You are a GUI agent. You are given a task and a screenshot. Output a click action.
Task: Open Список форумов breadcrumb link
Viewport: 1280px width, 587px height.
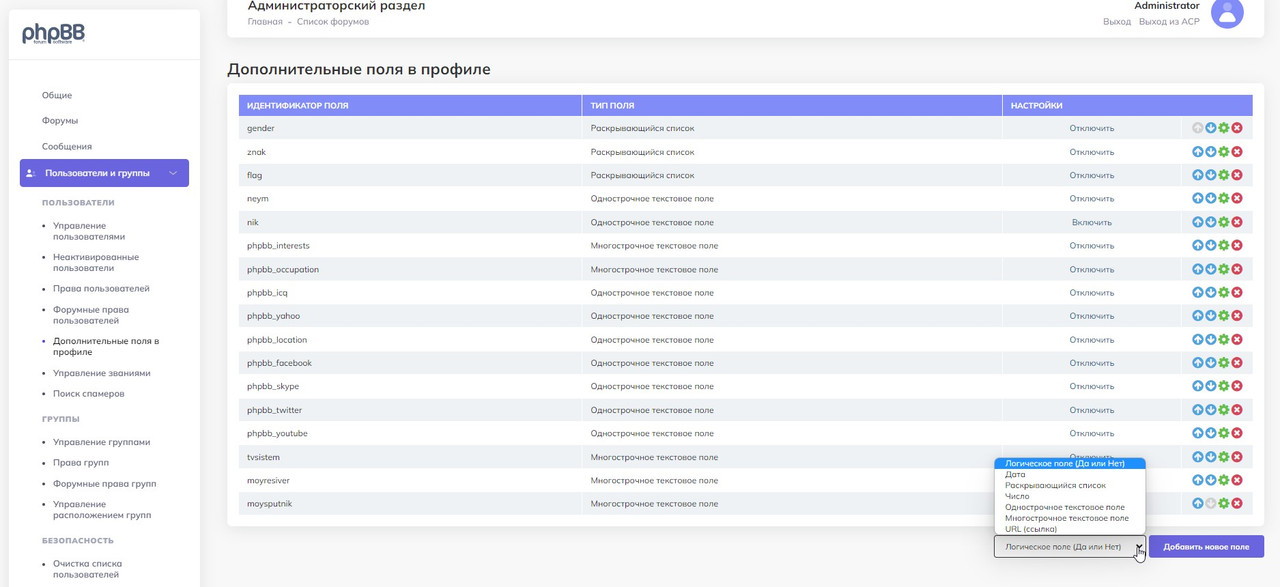(x=333, y=21)
